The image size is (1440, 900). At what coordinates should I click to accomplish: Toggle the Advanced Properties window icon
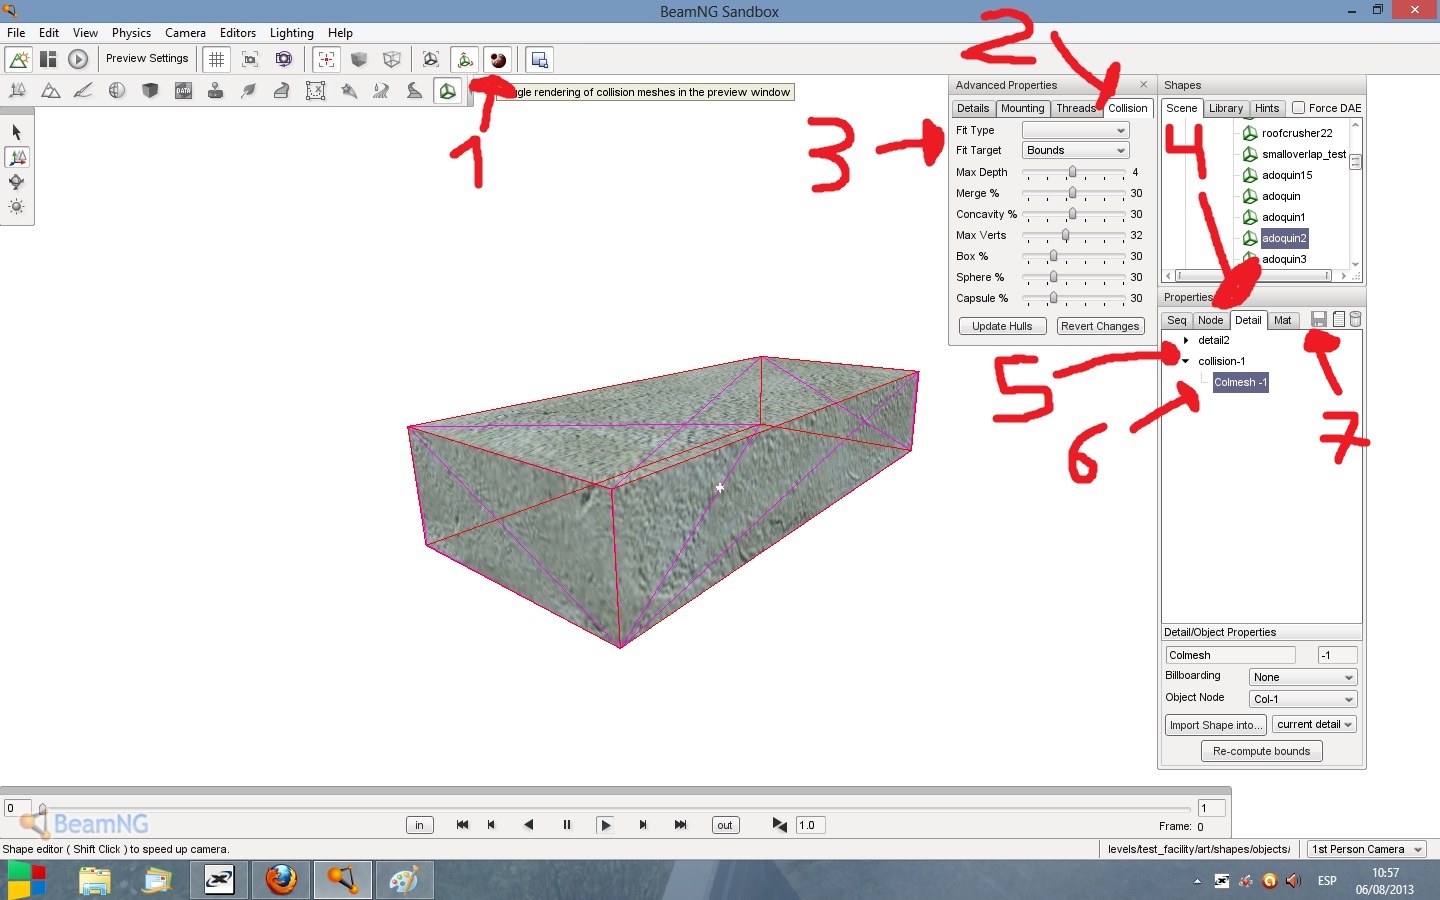pyautogui.click(x=539, y=60)
